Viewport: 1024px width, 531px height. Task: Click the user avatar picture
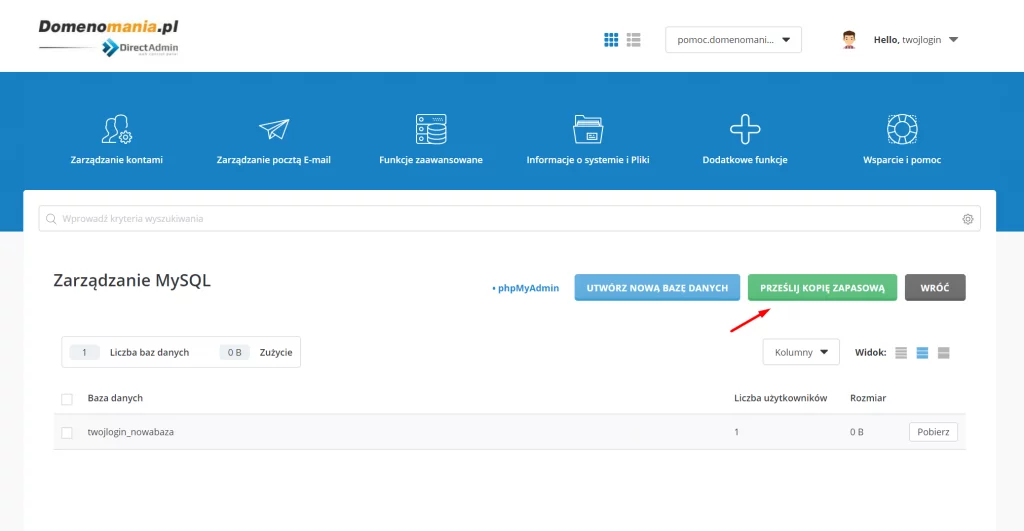coord(849,40)
